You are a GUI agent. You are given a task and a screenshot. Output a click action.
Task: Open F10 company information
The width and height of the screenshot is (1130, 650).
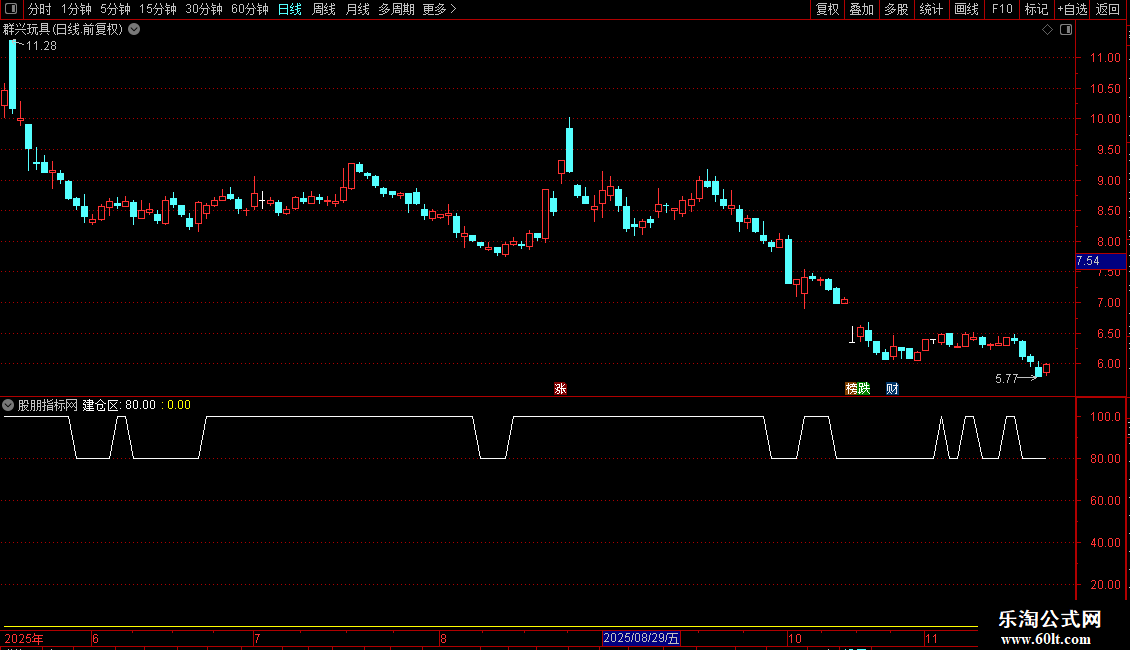tap(1002, 9)
